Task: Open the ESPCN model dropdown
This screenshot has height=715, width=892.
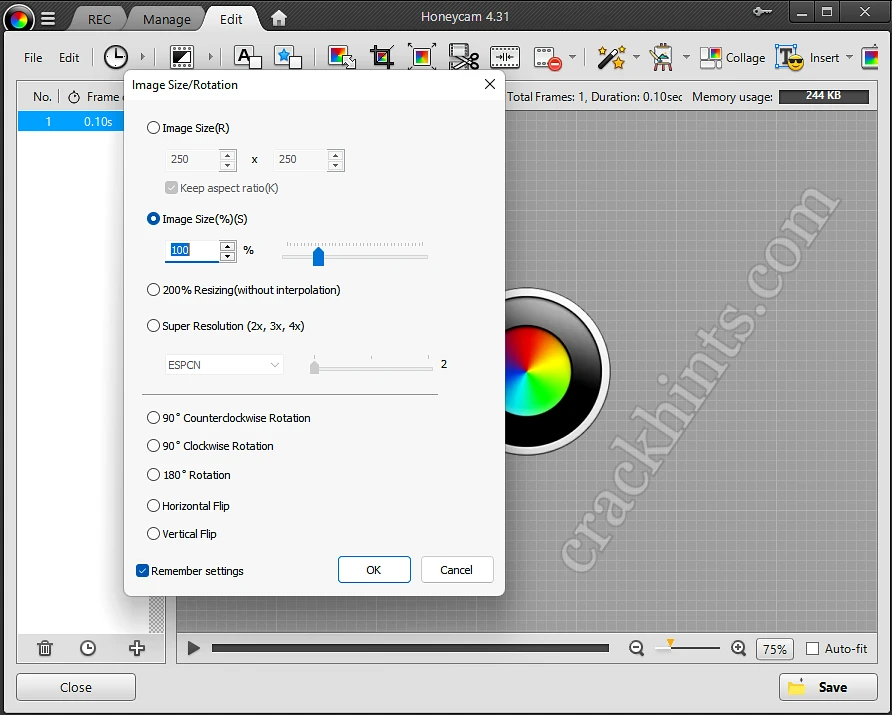Action: point(223,365)
